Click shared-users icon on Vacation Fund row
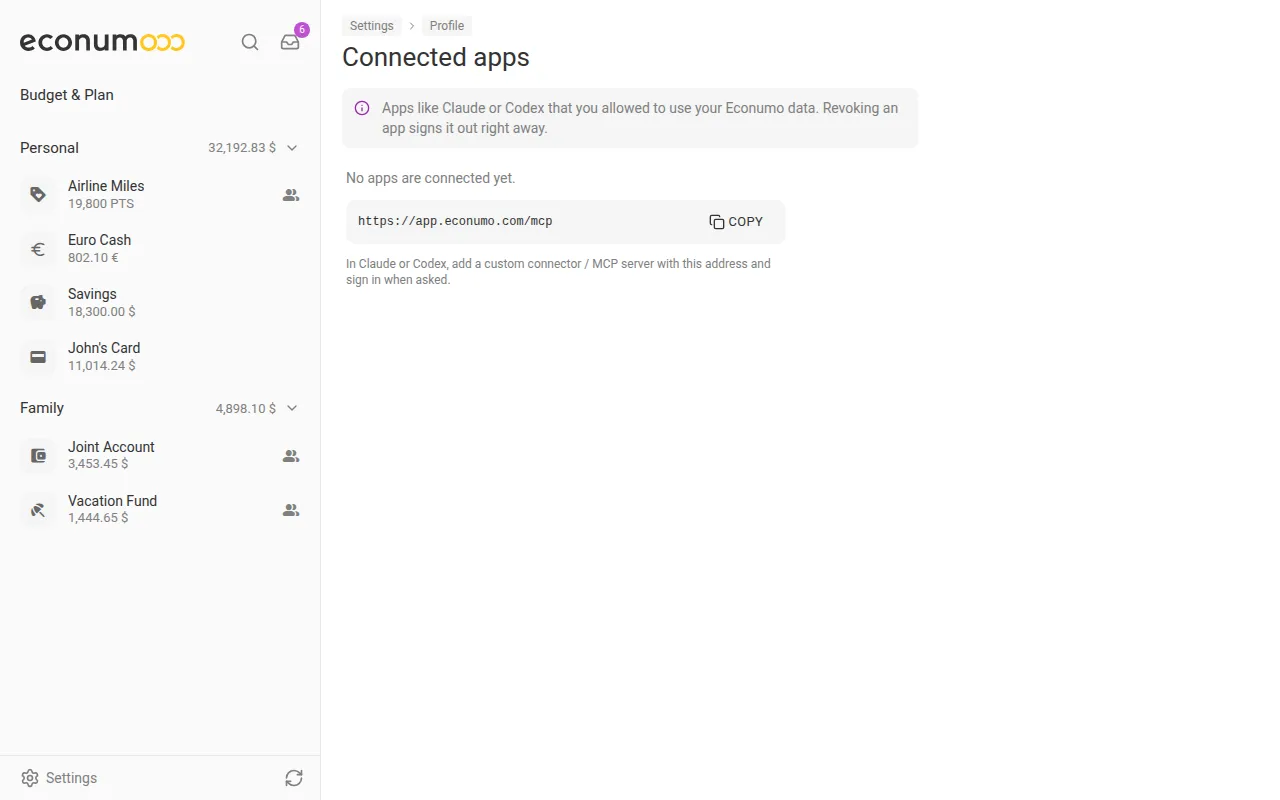The width and height of the screenshot is (1280, 800). point(291,510)
